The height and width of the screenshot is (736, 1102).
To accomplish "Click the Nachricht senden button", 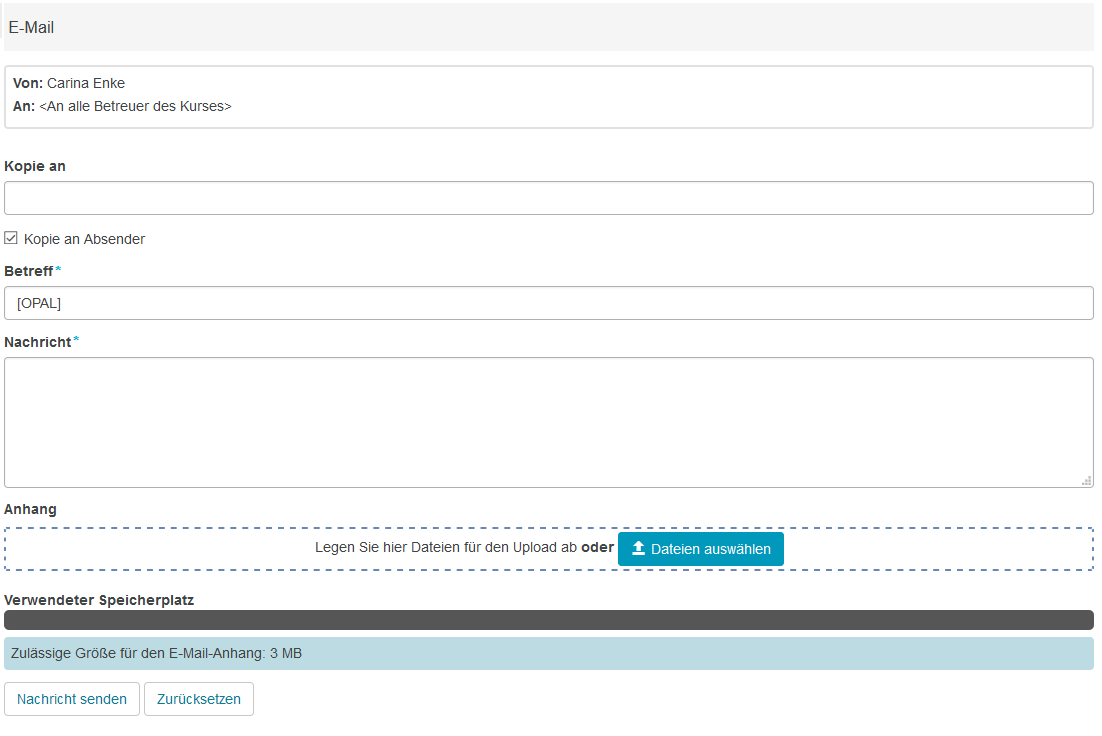I will tap(71, 698).
